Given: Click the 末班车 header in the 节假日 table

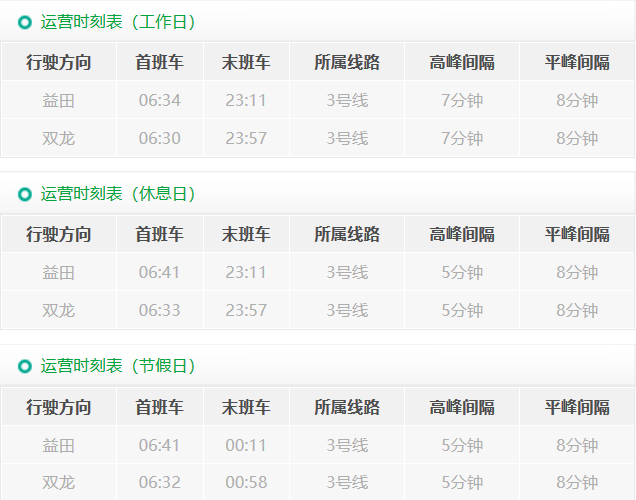Looking at the screenshot, I should [x=246, y=407].
